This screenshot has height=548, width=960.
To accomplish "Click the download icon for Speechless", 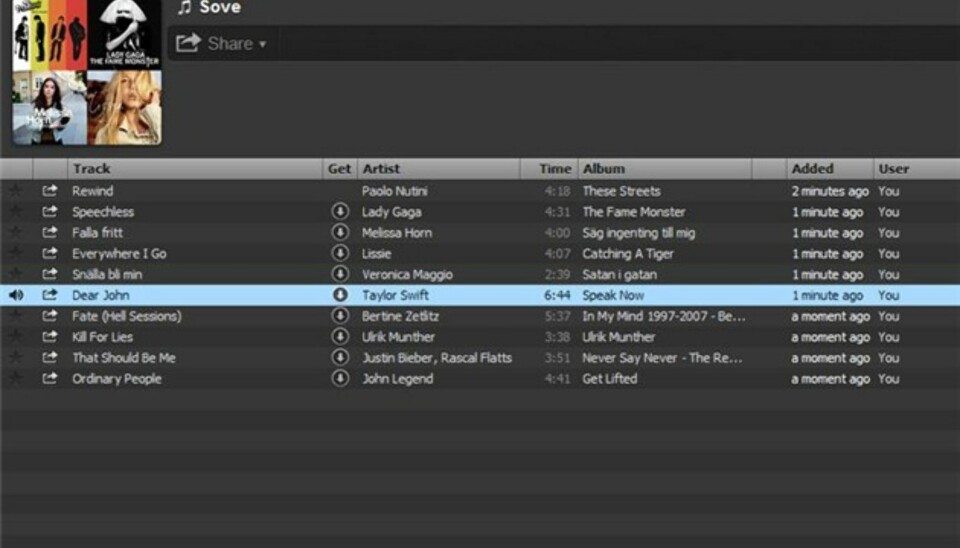I will coord(340,211).
